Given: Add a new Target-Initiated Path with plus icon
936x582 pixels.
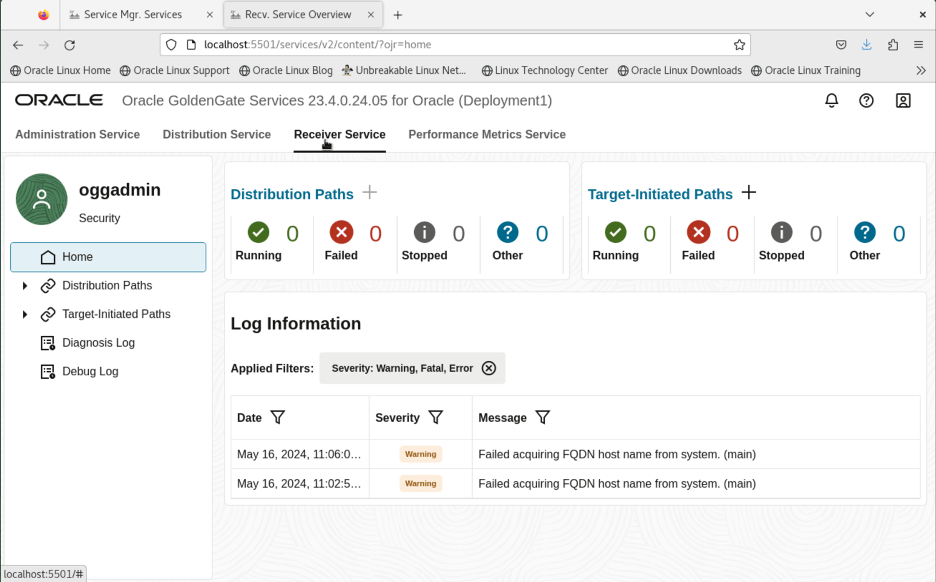Looking at the screenshot, I should pos(749,193).
